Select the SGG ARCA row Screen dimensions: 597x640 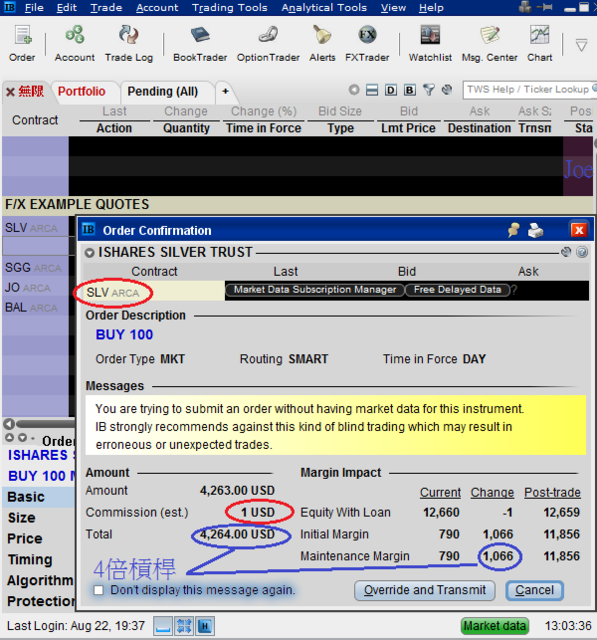pos(35,268)
